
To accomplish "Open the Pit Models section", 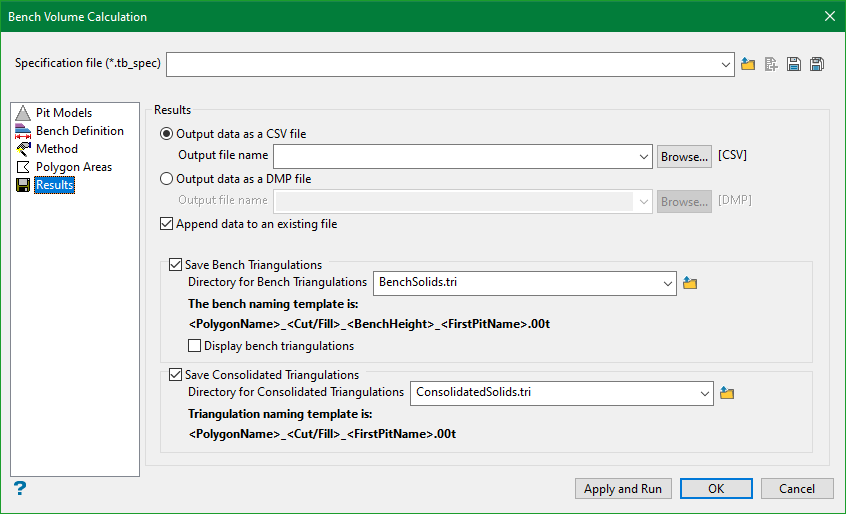I will (x=64, y=113).
